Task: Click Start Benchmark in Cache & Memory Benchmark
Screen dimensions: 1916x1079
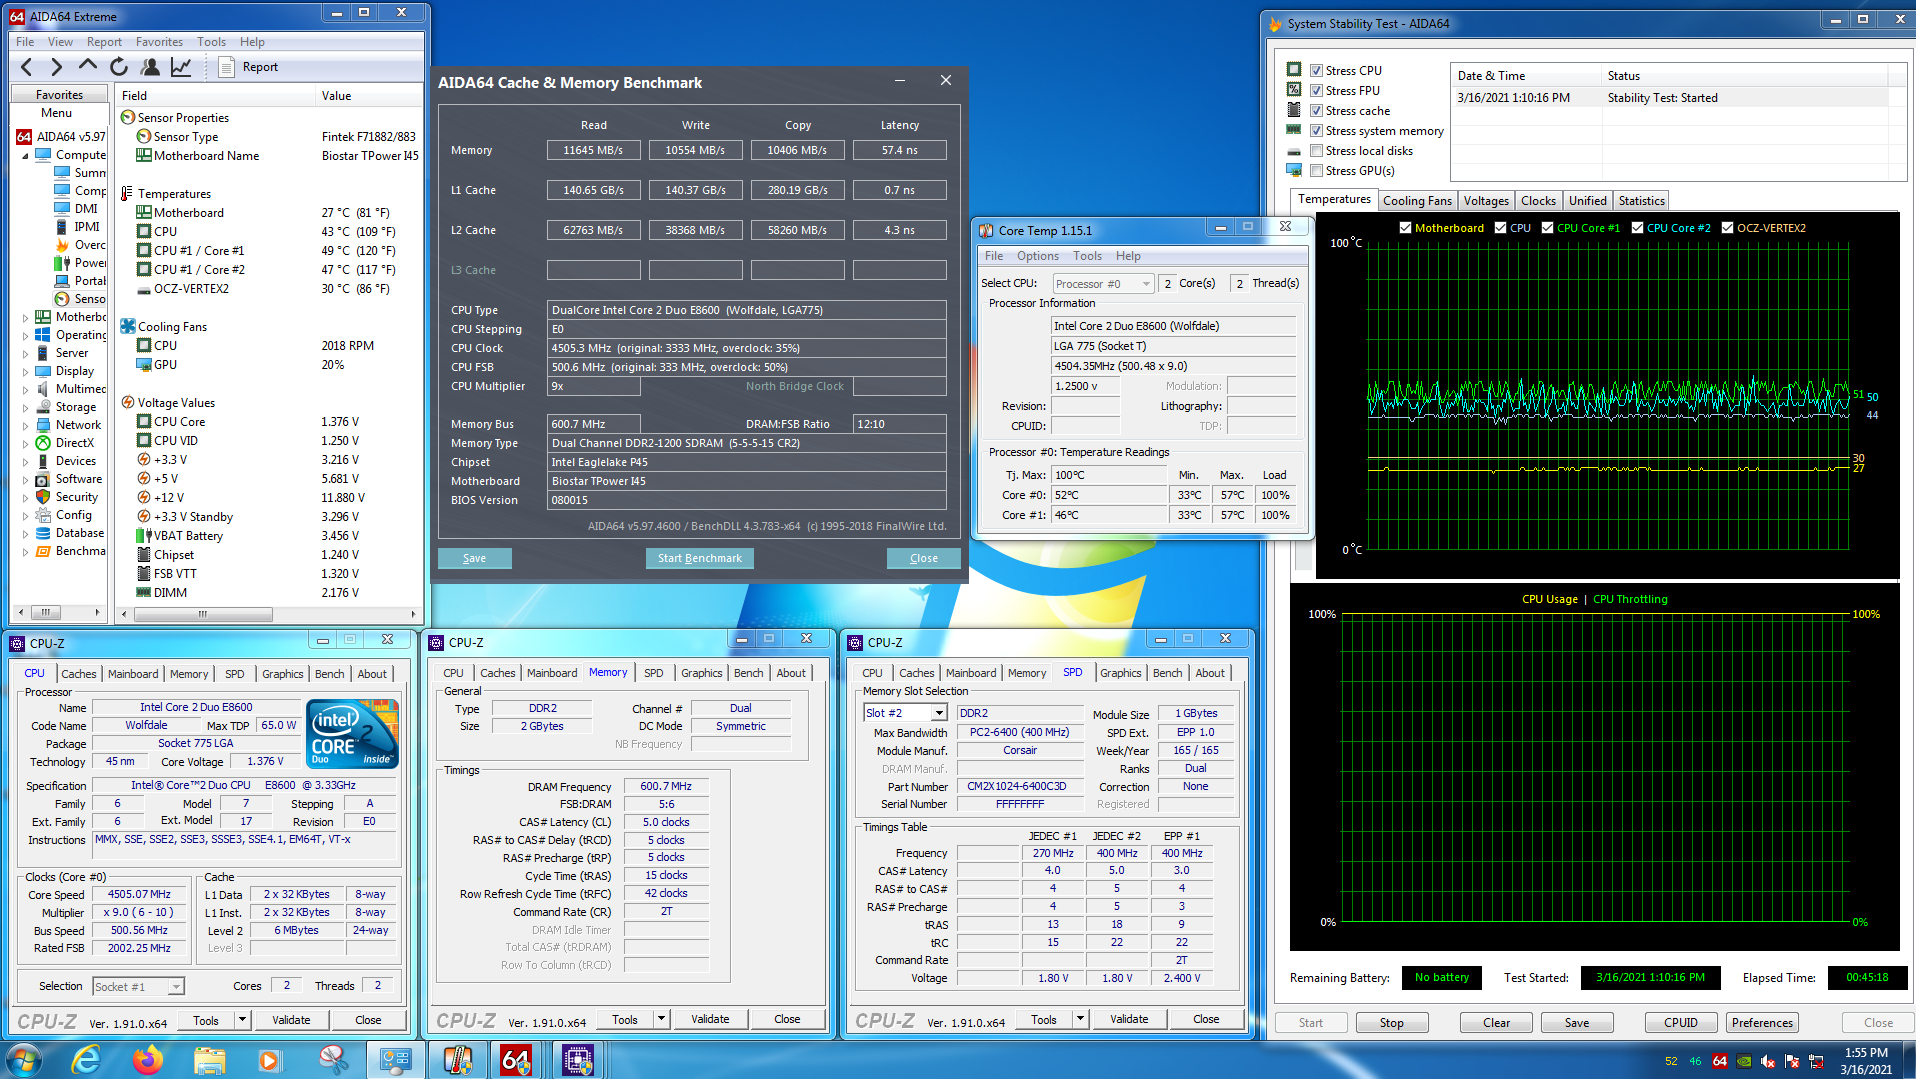Action: [x=700, y=558]
